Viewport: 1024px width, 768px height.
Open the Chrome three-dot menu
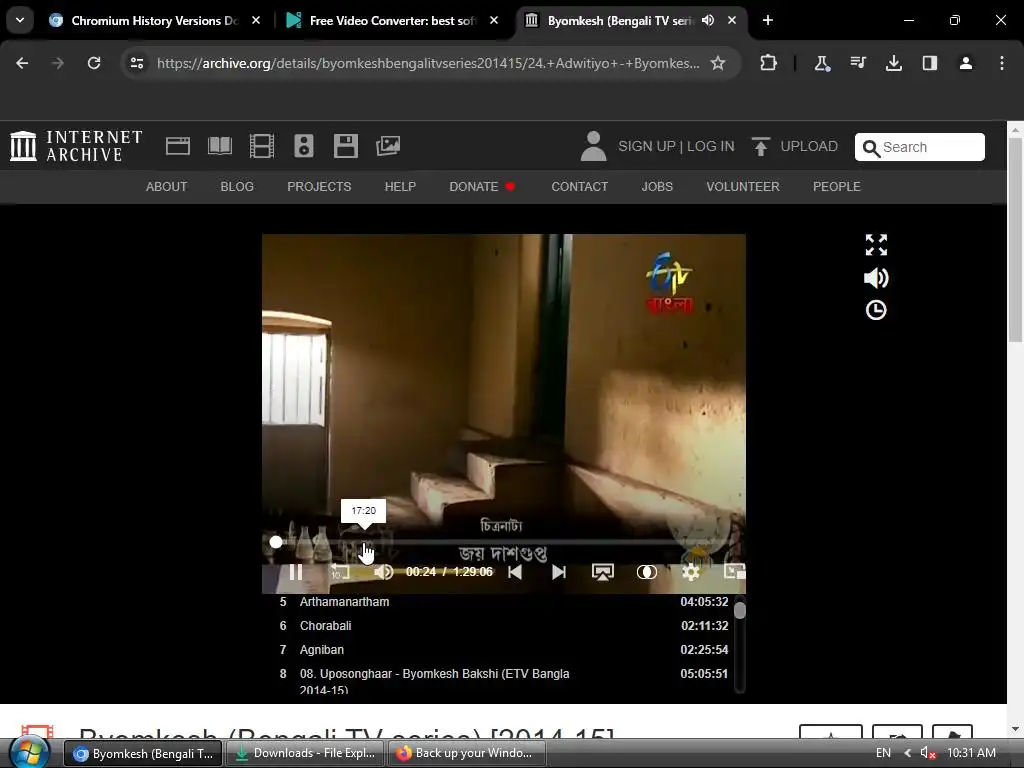[1001, 63]
